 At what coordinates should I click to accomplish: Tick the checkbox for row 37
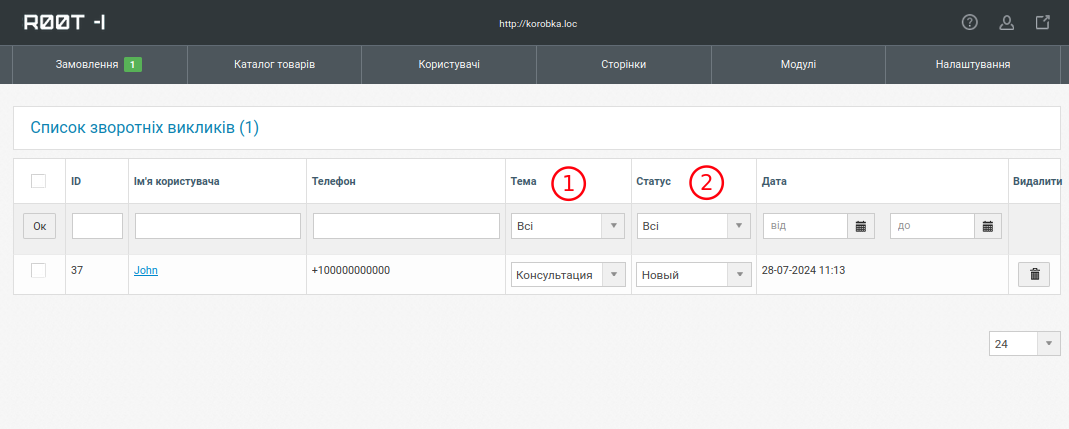point(39,270)
